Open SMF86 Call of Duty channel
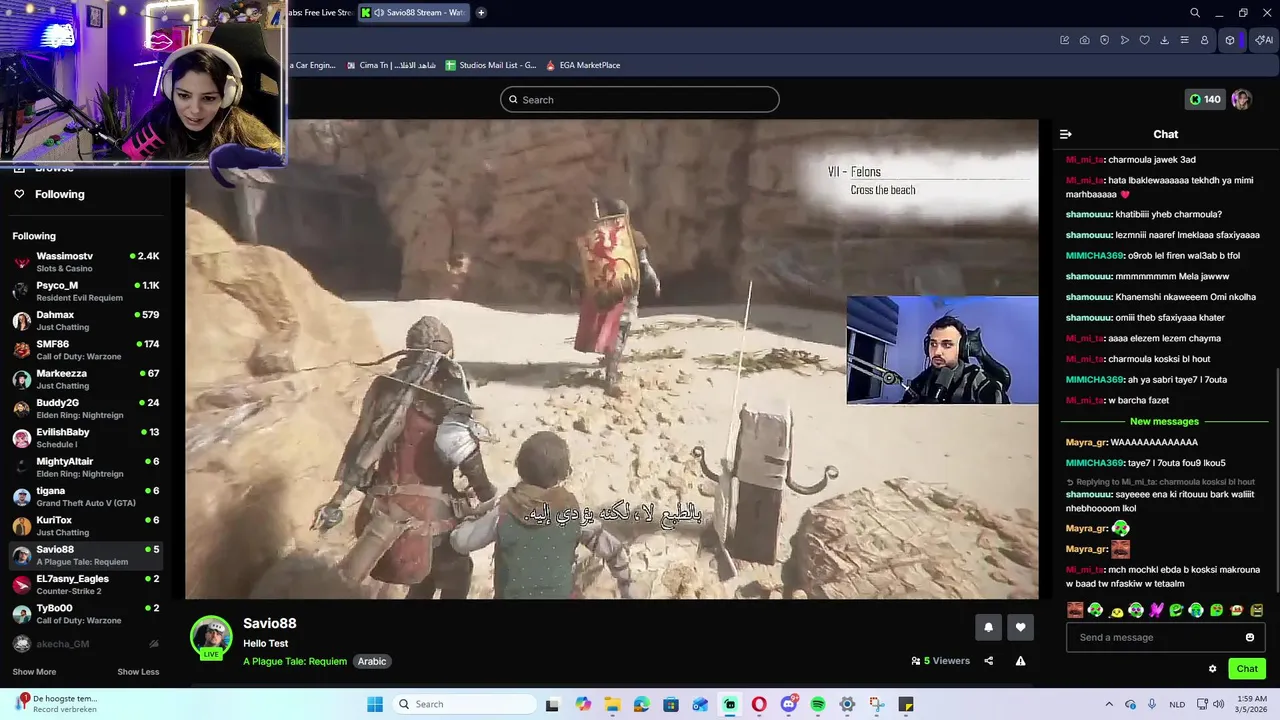The height and width of the screenshot is (720, 1280). tap(85, 350)
